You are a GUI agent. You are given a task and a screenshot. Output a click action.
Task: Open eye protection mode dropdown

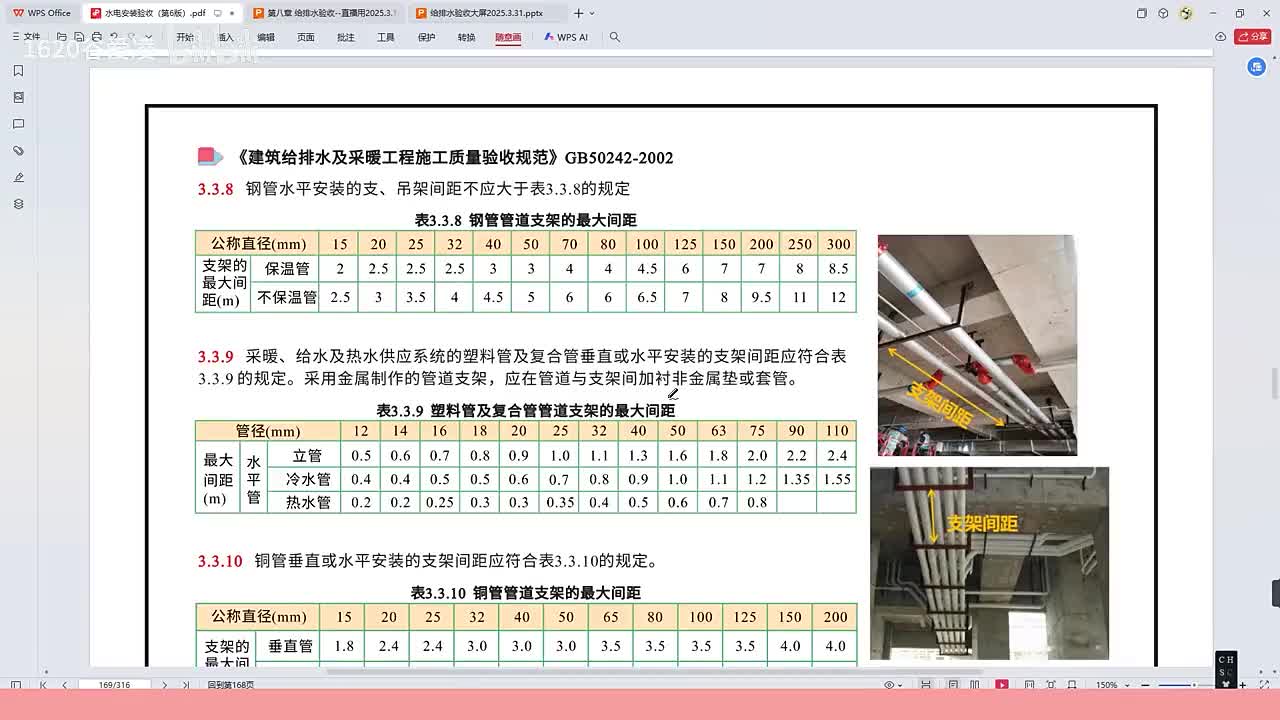(x=893, y=685)
